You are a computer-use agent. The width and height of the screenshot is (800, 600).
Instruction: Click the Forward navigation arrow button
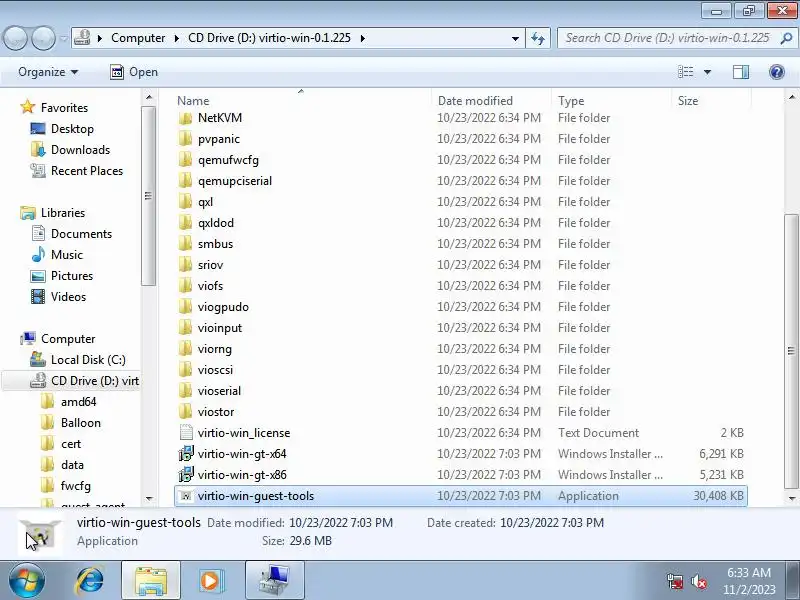click(x=43, y=38)
